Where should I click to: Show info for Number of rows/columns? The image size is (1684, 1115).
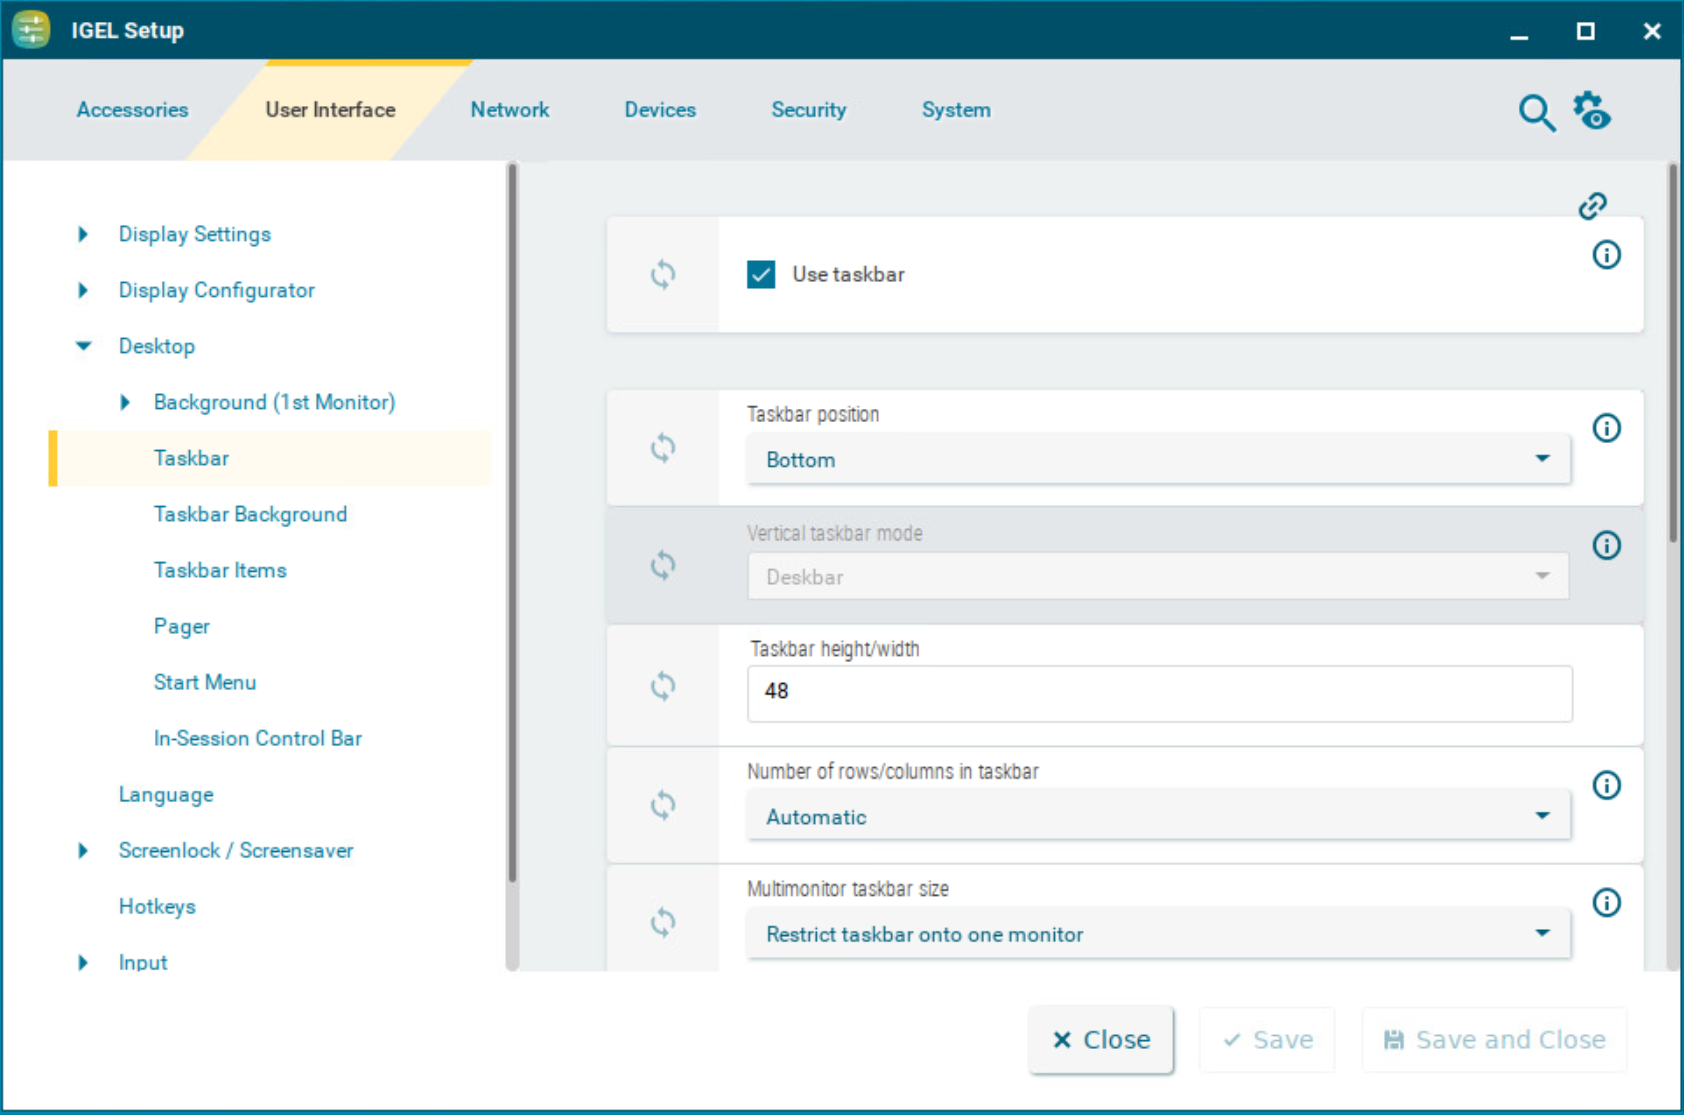pos(1606,785)
